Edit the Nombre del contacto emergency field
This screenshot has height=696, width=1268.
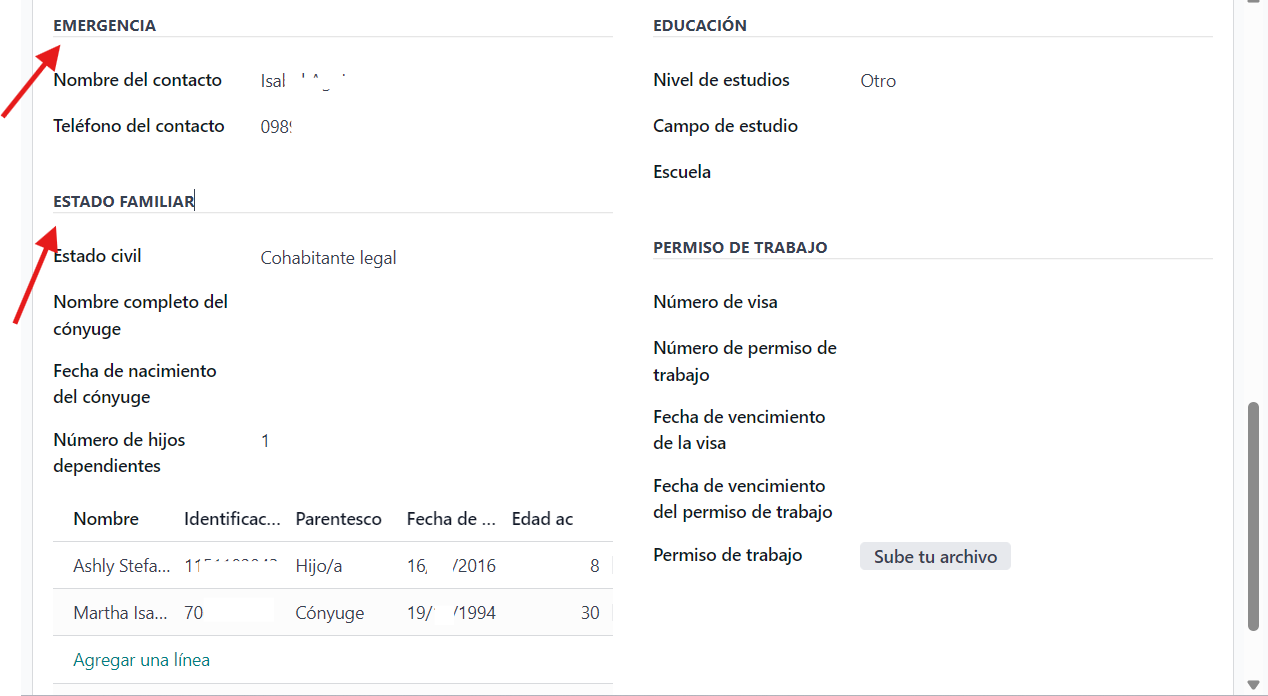(430, 81)
